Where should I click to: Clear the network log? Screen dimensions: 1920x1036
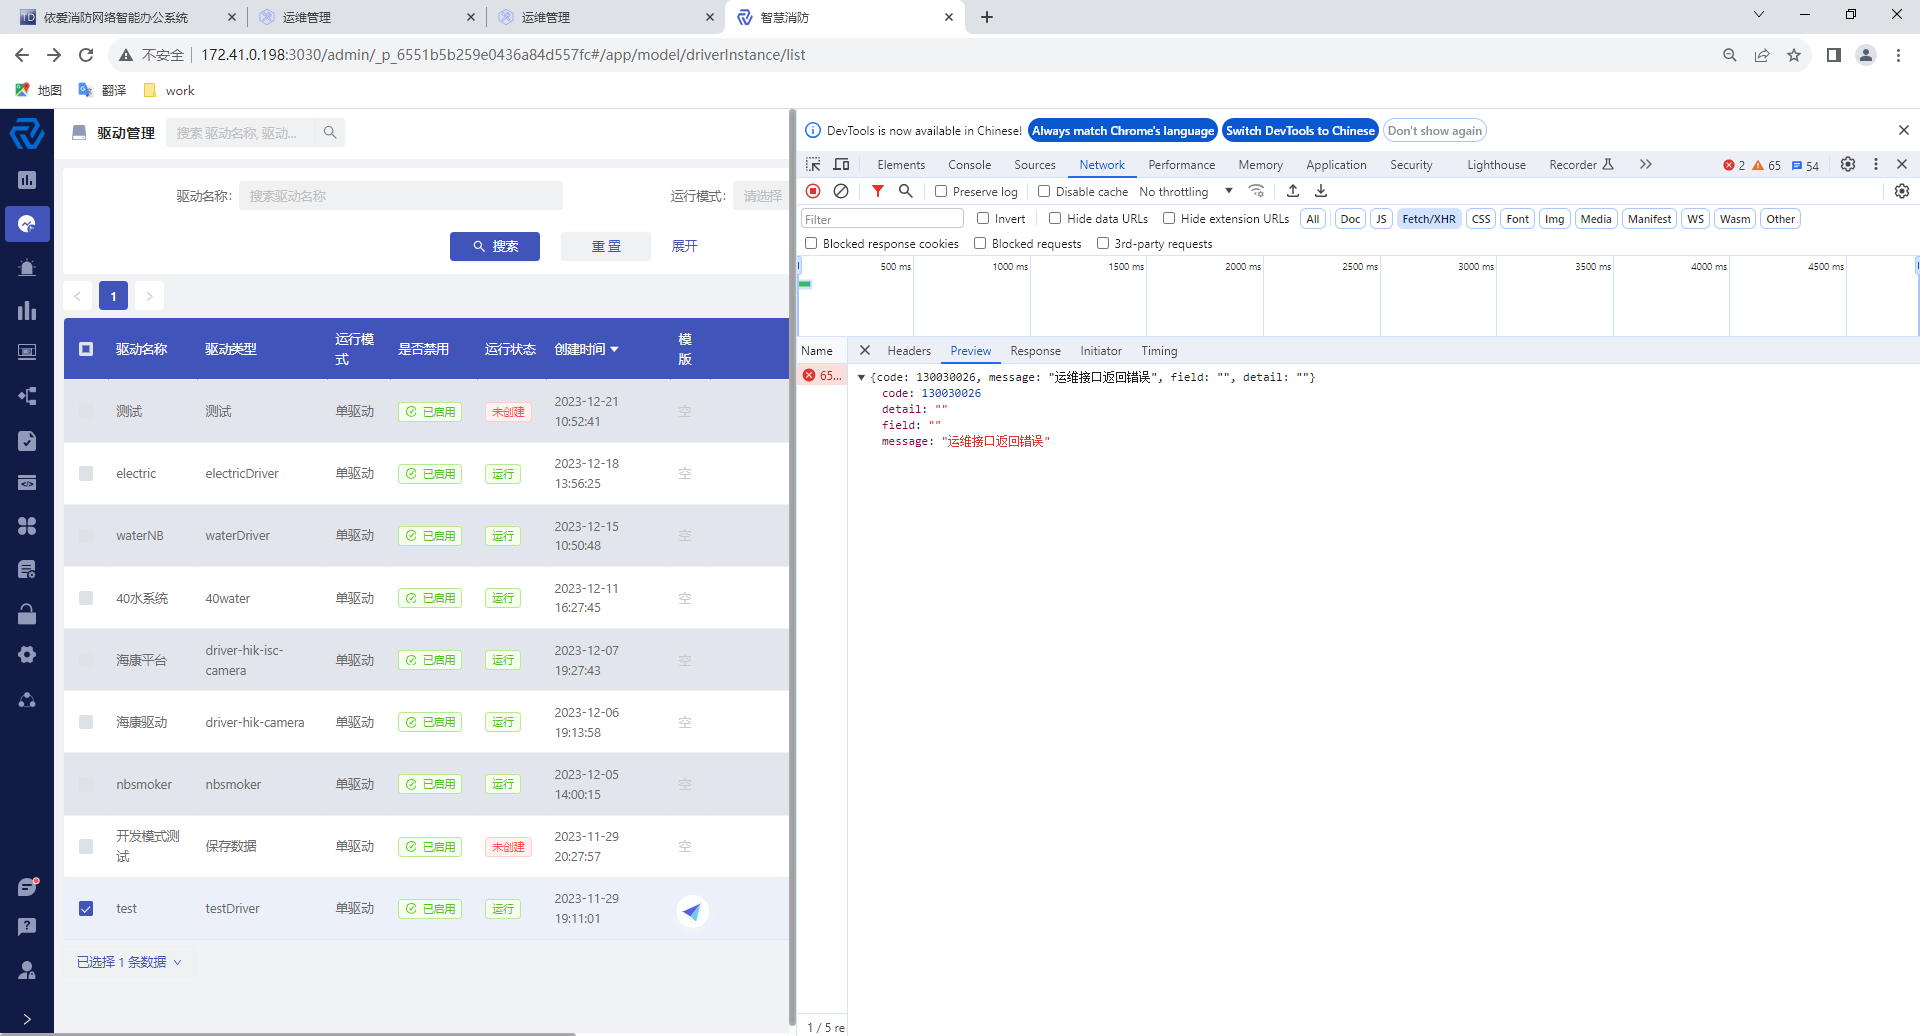tap(841, 191)
